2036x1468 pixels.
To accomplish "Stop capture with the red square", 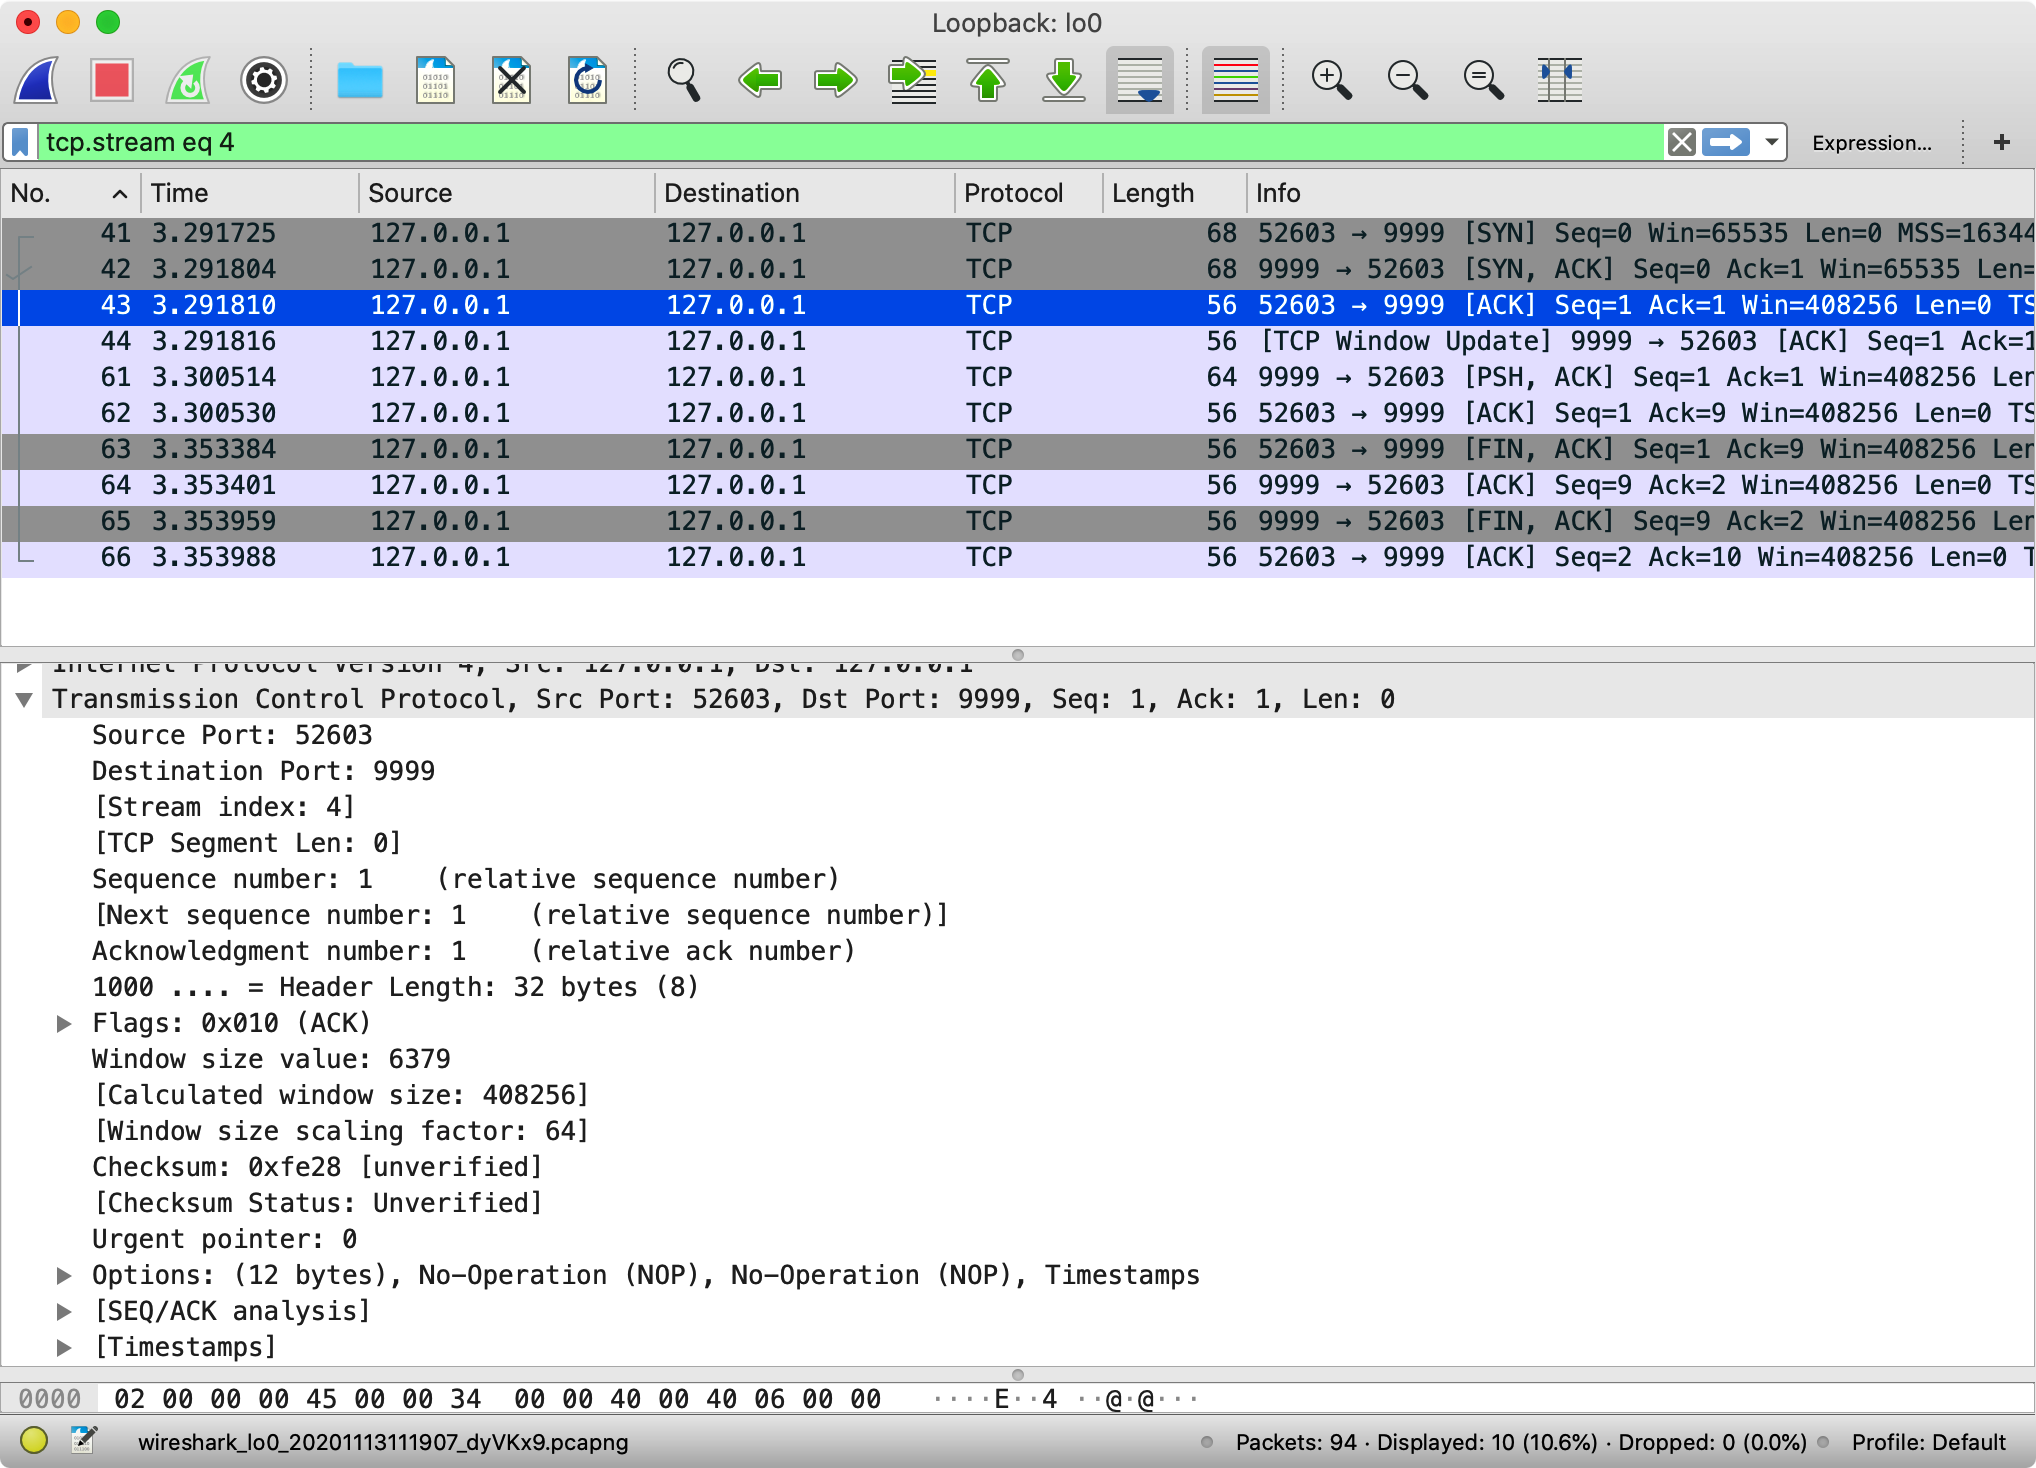I will (112, 80).
